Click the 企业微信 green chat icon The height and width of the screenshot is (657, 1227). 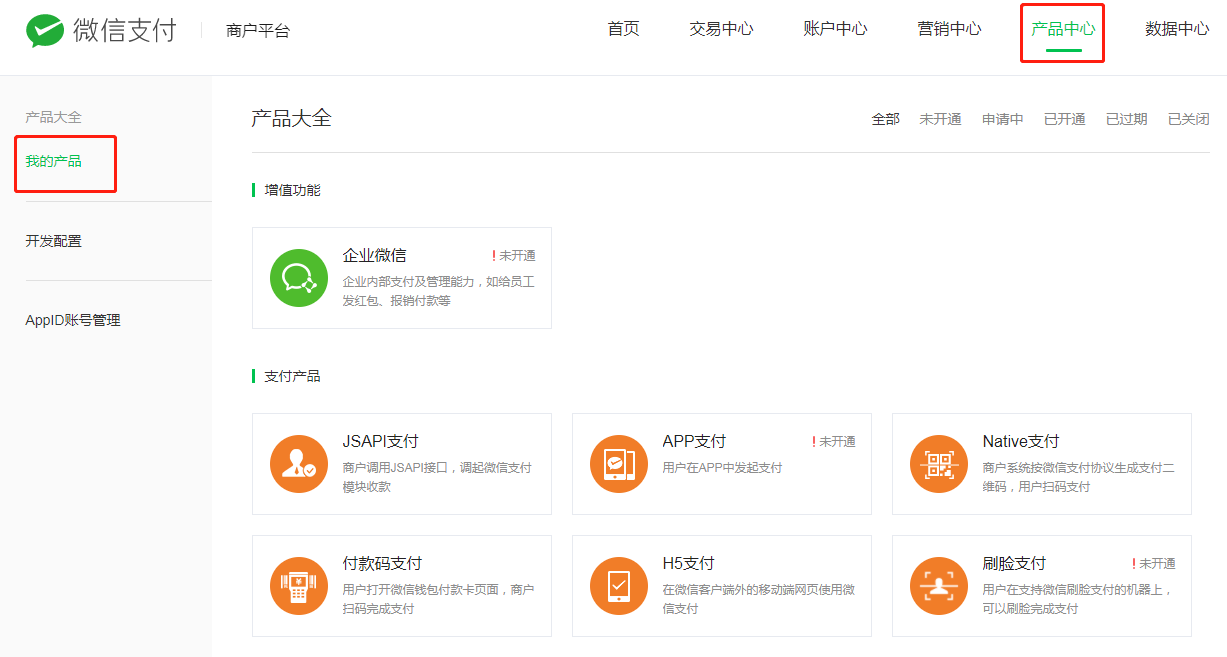(x=299, y=278)
